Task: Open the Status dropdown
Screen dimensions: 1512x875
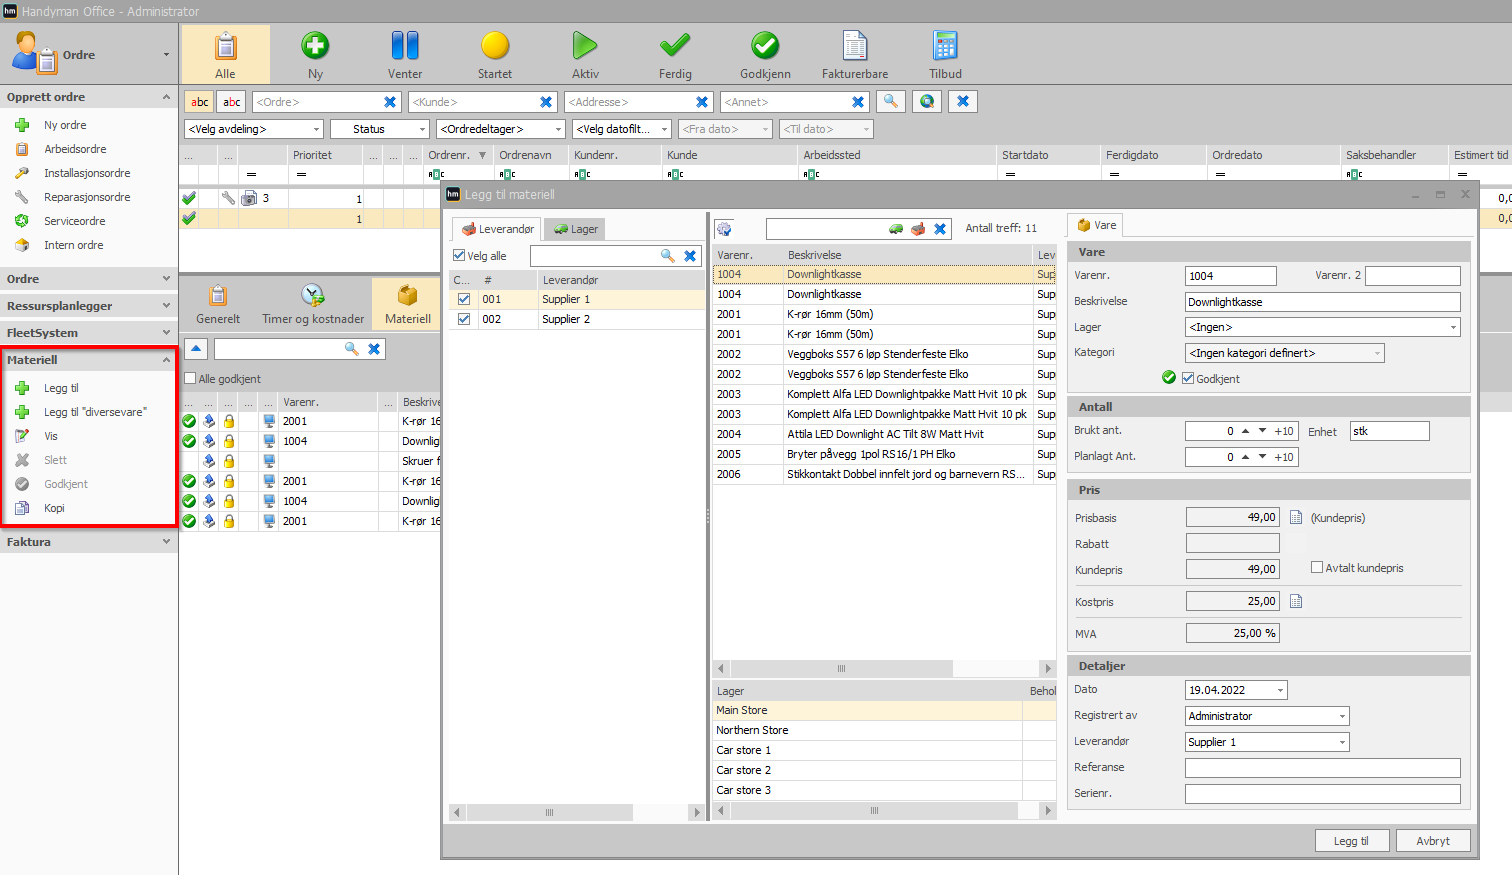Action: click(380, 129)
